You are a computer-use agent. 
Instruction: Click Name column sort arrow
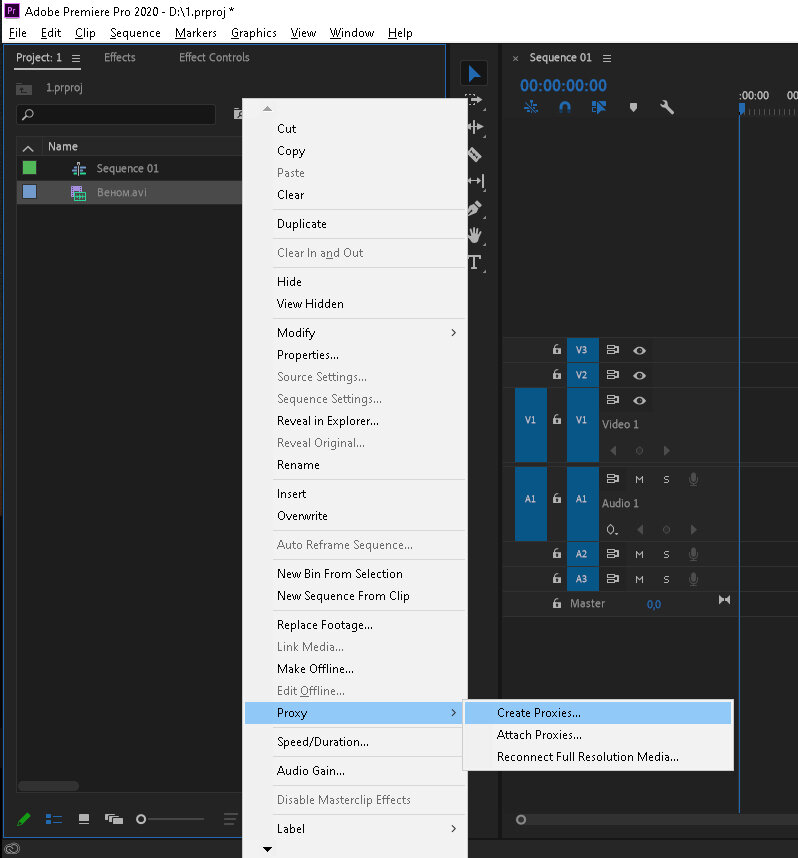pyautogui.click(x=28, y=148)
